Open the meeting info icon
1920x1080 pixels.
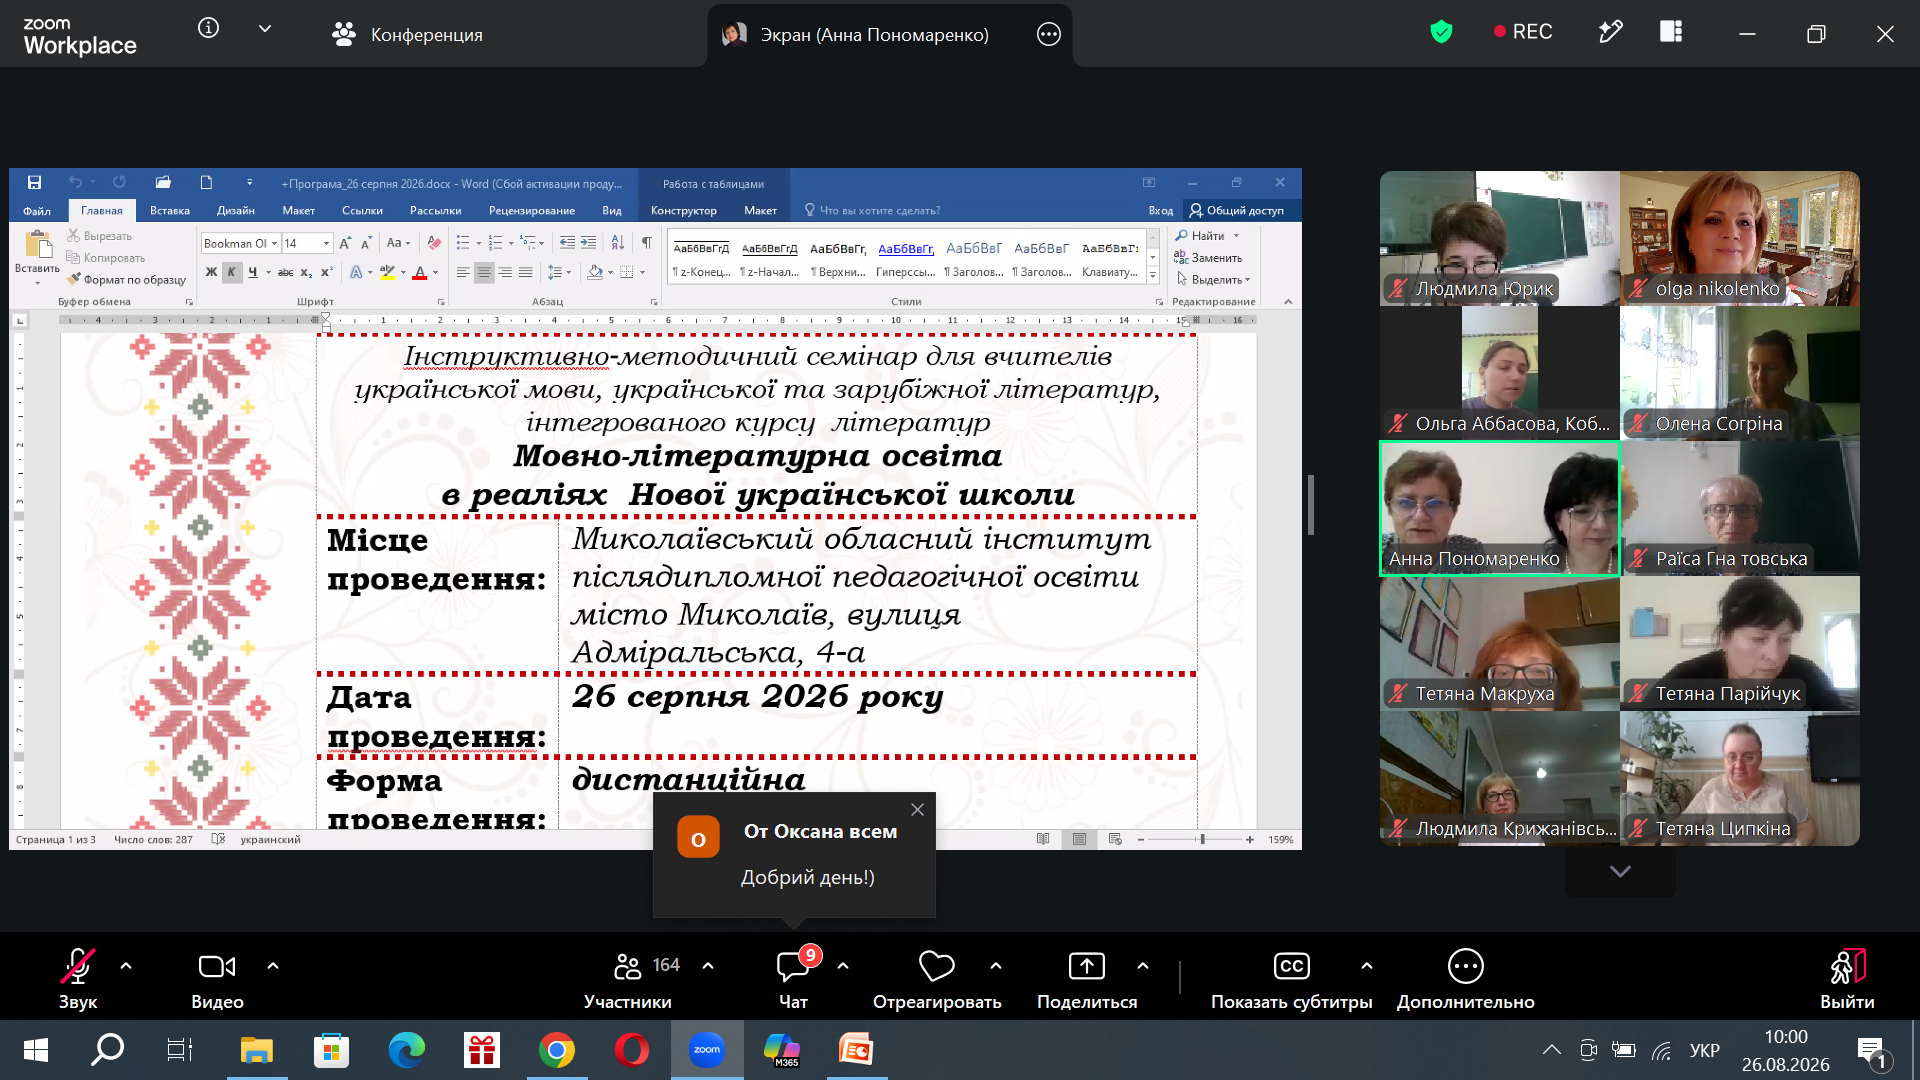click(x=208, y=28)
